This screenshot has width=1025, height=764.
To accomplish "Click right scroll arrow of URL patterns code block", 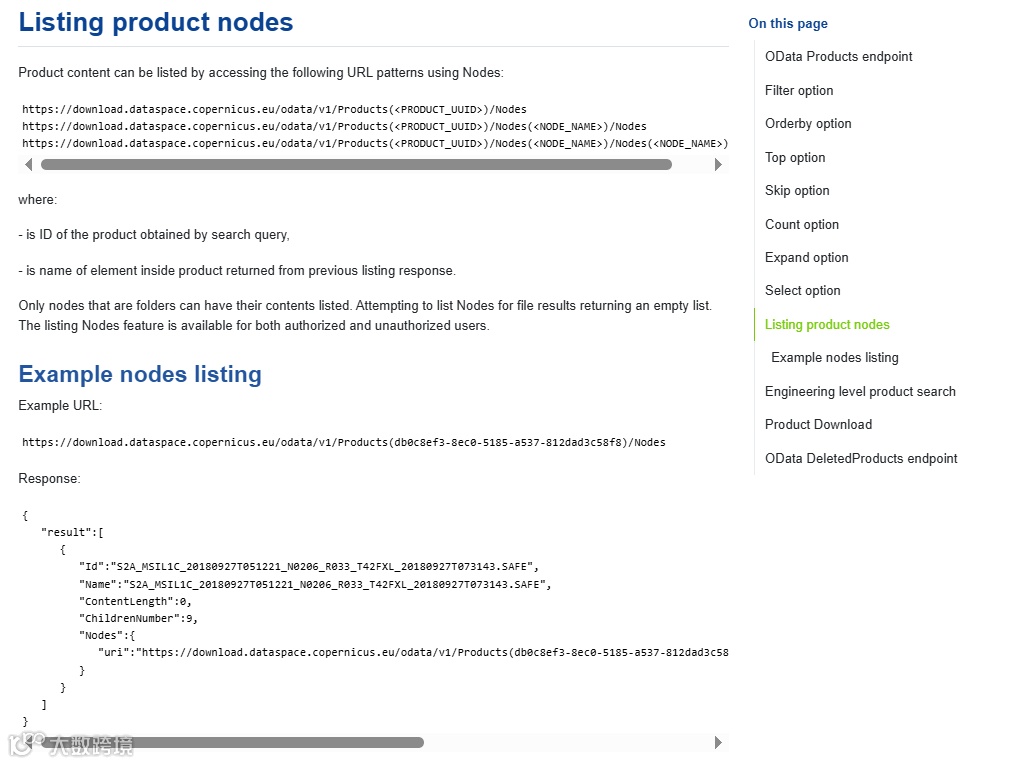I will [x=718, y=165].
